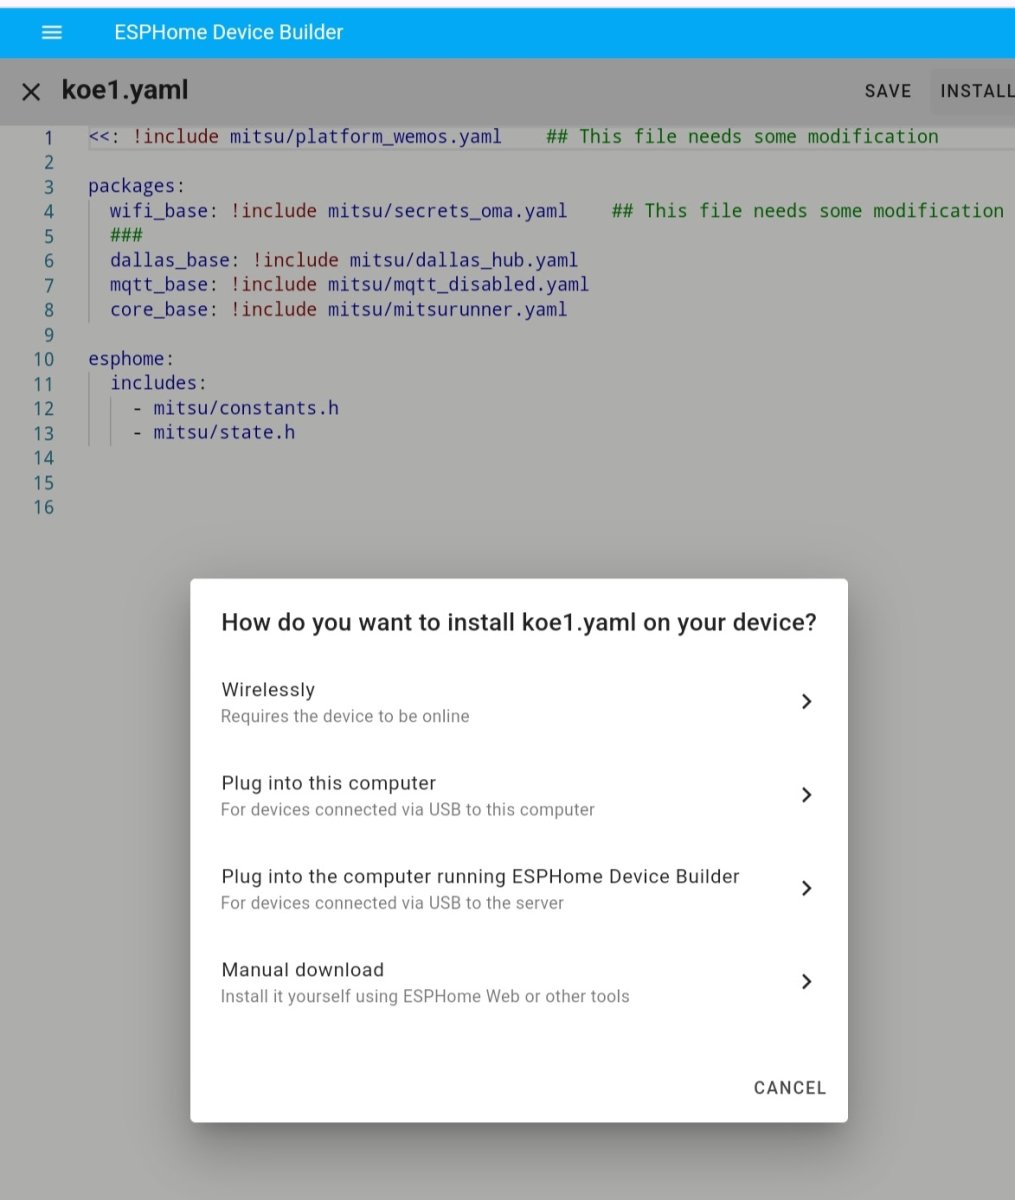Viewport: 1015px width, 1200px height.
Task: Click the dallas_base dallas_hub.yaml line
Action: point(344,260)
